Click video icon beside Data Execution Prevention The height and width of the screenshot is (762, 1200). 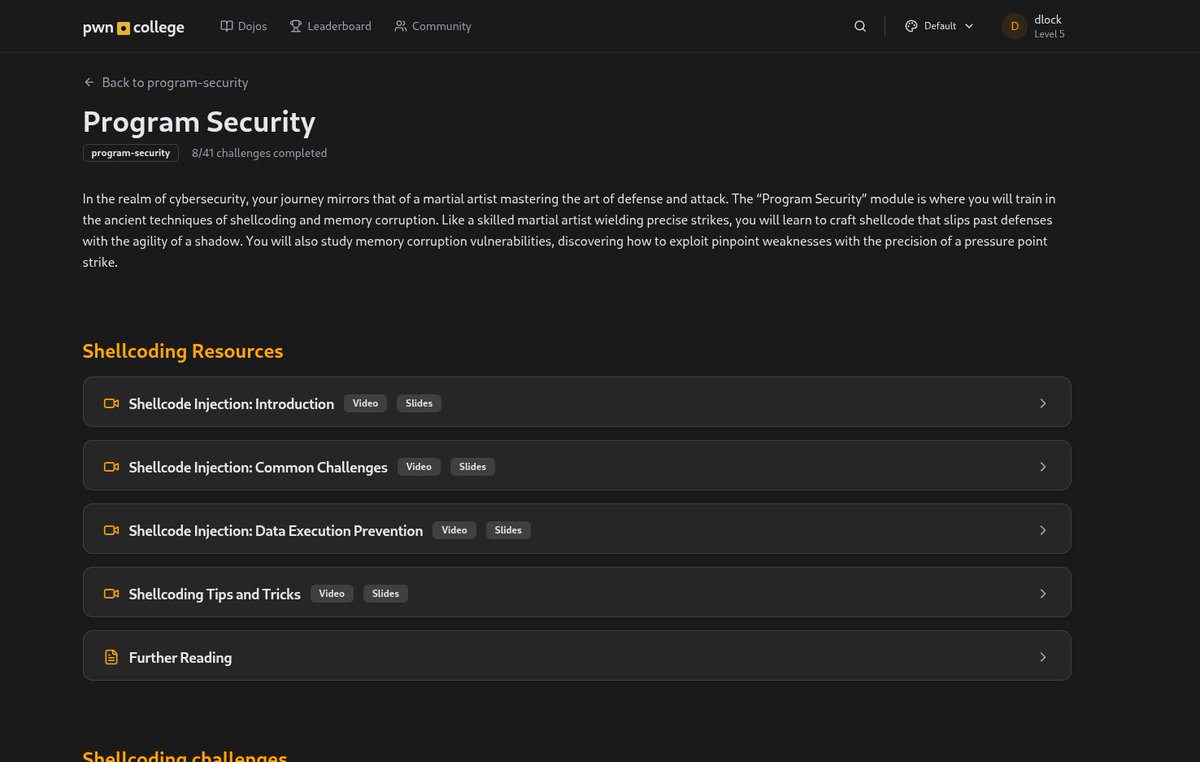point(111,530)
